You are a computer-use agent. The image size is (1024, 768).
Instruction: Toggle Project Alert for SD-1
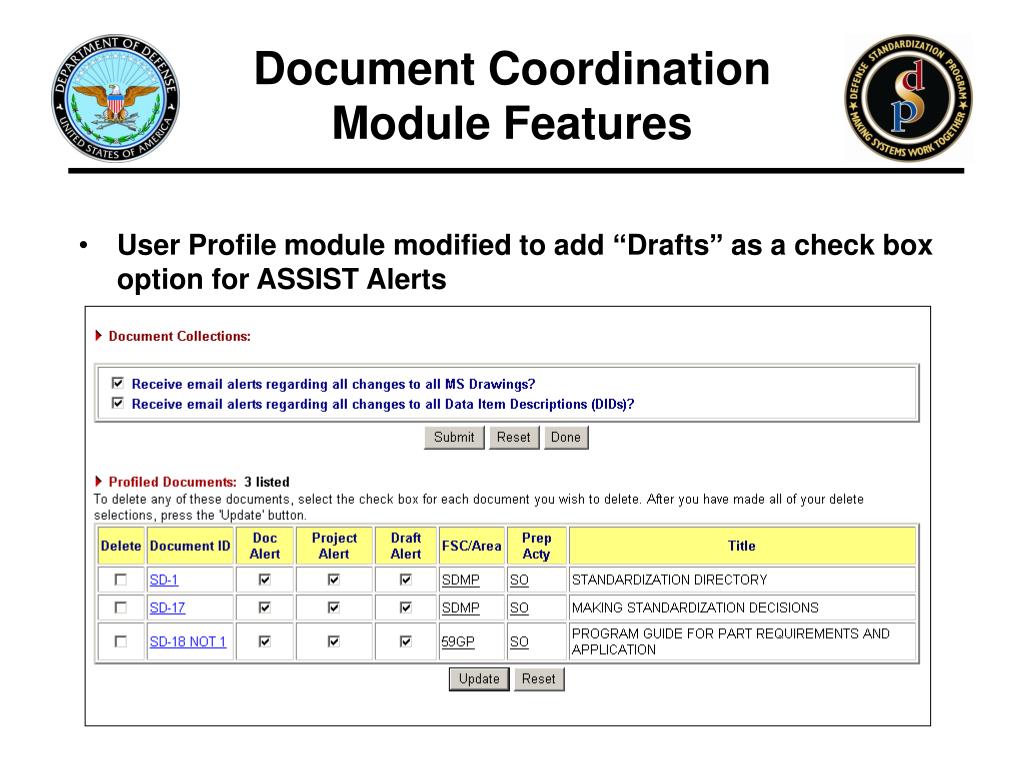334,579
